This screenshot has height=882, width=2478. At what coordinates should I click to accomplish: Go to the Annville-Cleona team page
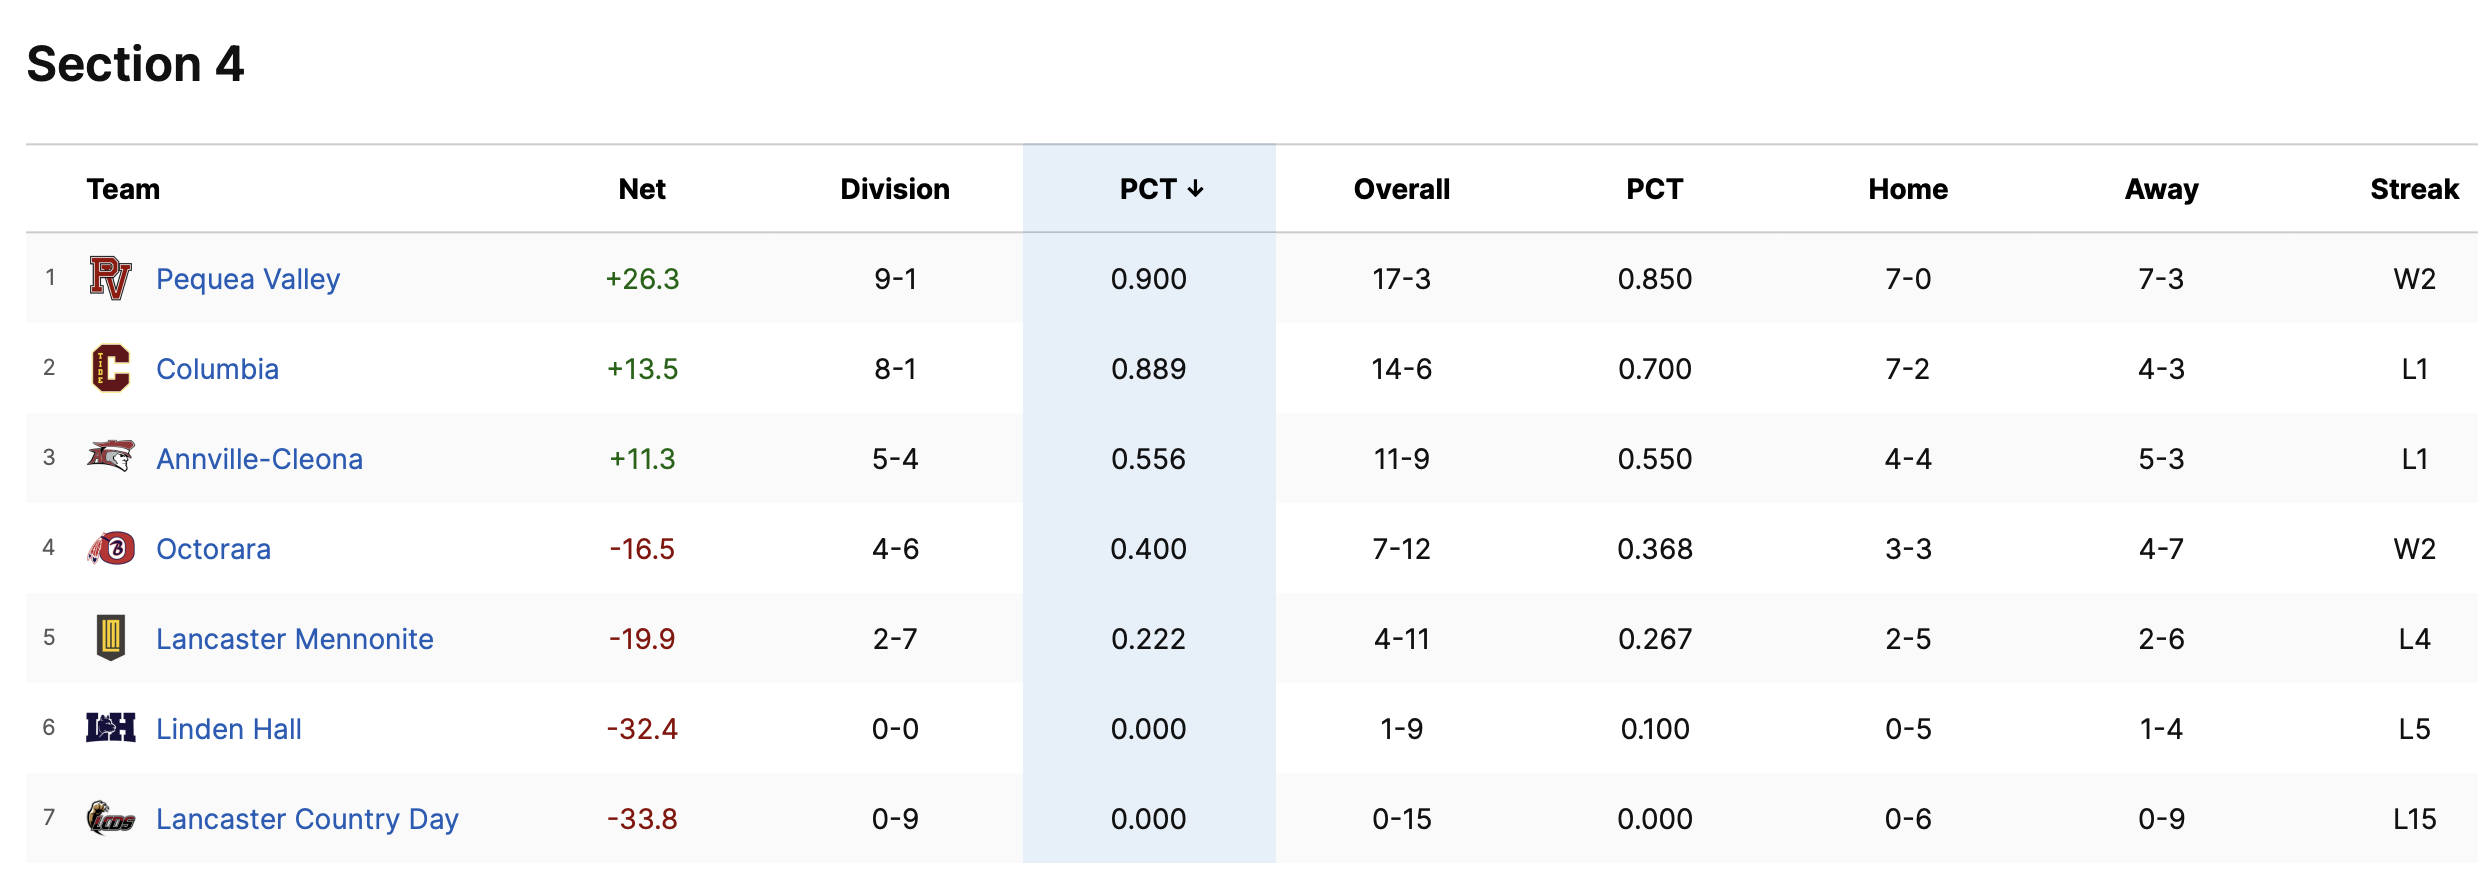tap(259, 459)
